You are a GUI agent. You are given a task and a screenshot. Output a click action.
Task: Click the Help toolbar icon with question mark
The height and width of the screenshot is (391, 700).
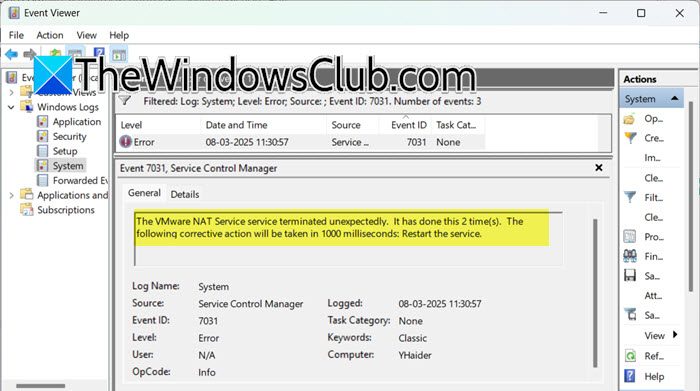pos(99,54)
